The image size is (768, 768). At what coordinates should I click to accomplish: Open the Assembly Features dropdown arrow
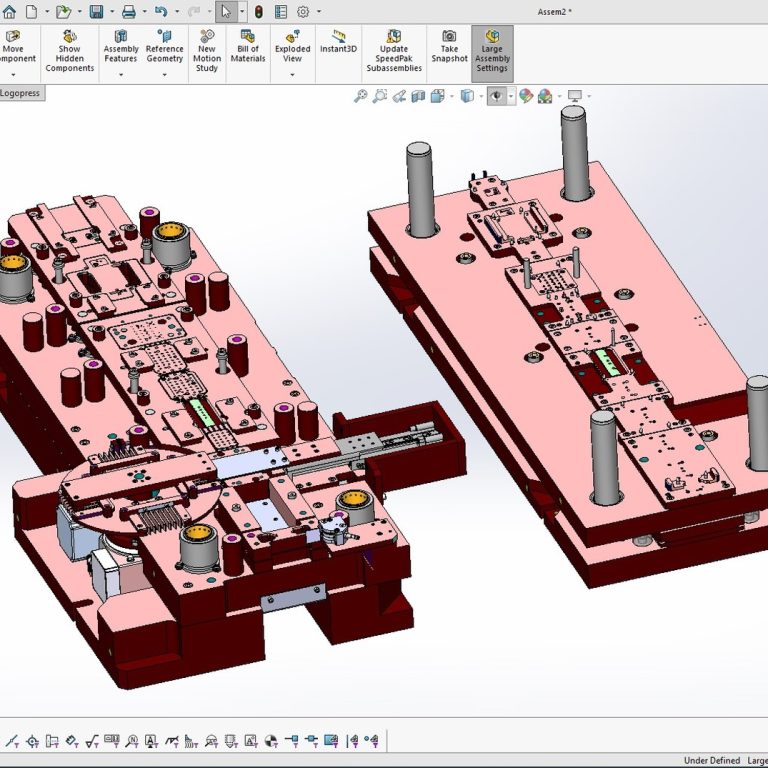click(x=121, y=73)
